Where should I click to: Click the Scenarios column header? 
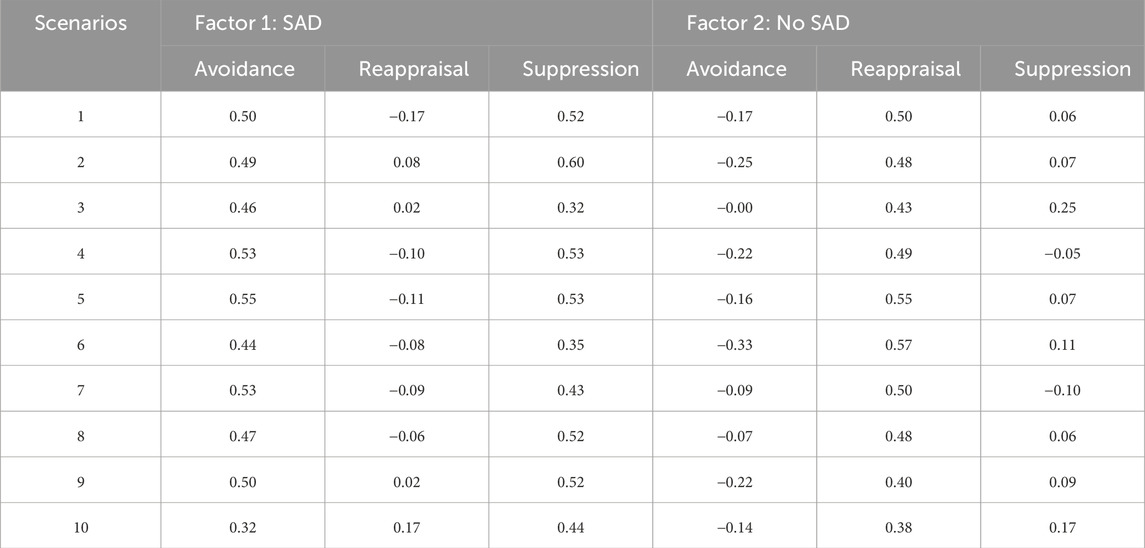click(80, 23)
